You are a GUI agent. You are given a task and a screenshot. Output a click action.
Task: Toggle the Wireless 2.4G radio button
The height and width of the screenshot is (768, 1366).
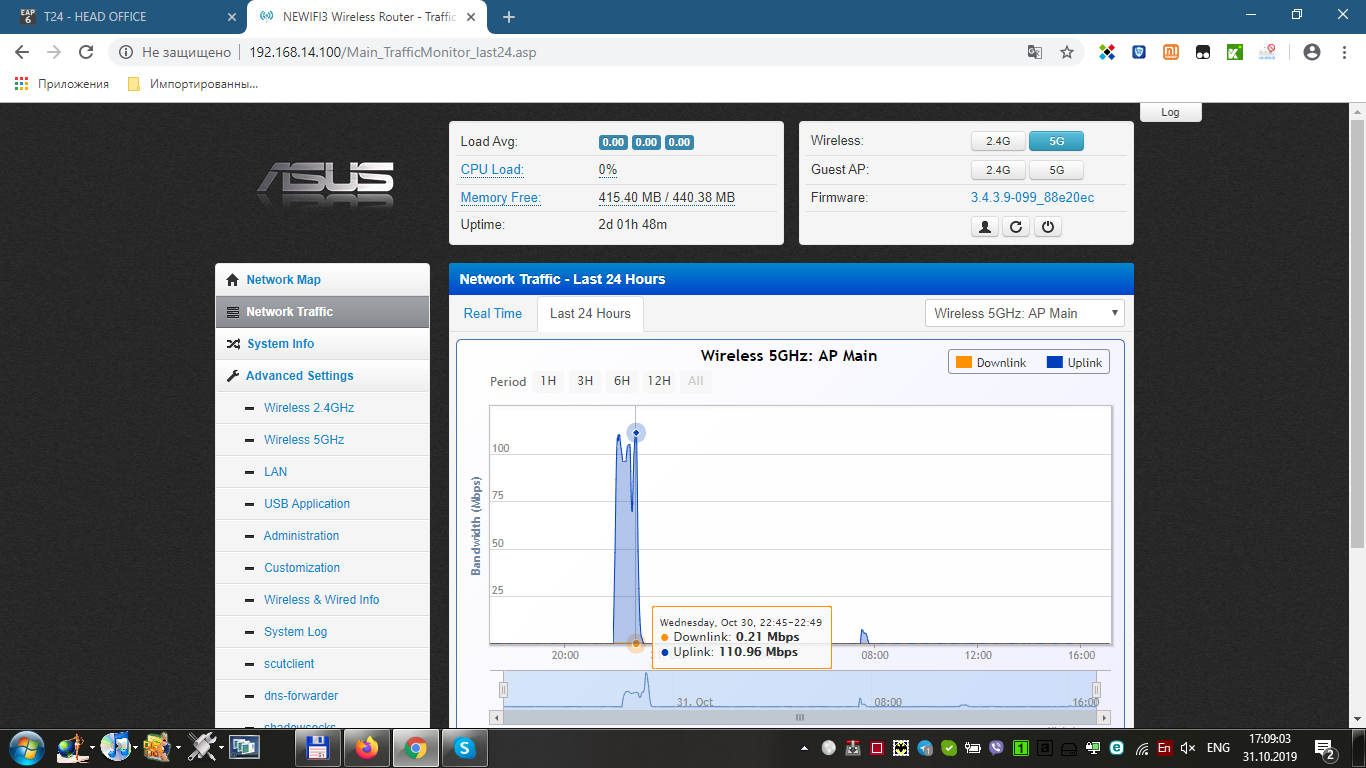click(x=997, y=142)
